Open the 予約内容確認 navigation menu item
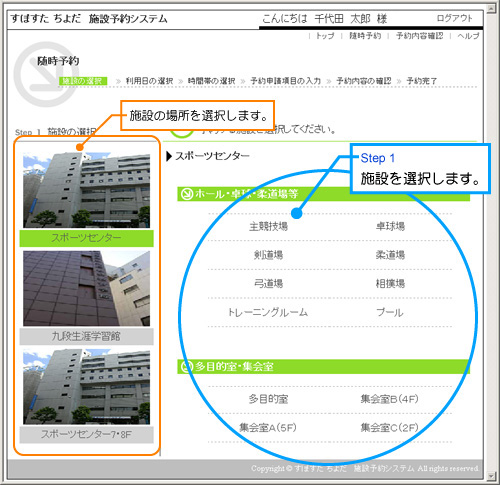The image size is (500, 485). point(420,36)
